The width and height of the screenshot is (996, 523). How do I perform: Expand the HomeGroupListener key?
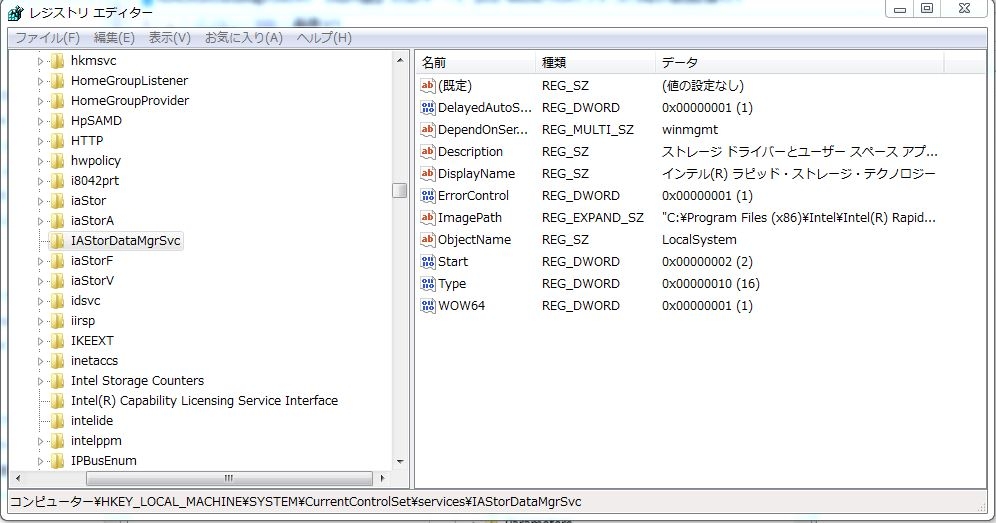pos(40,81)
